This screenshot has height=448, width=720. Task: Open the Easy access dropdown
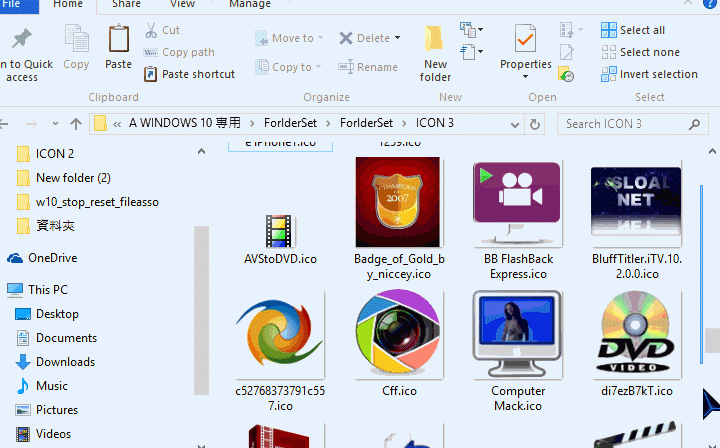[x=472, y=52]
